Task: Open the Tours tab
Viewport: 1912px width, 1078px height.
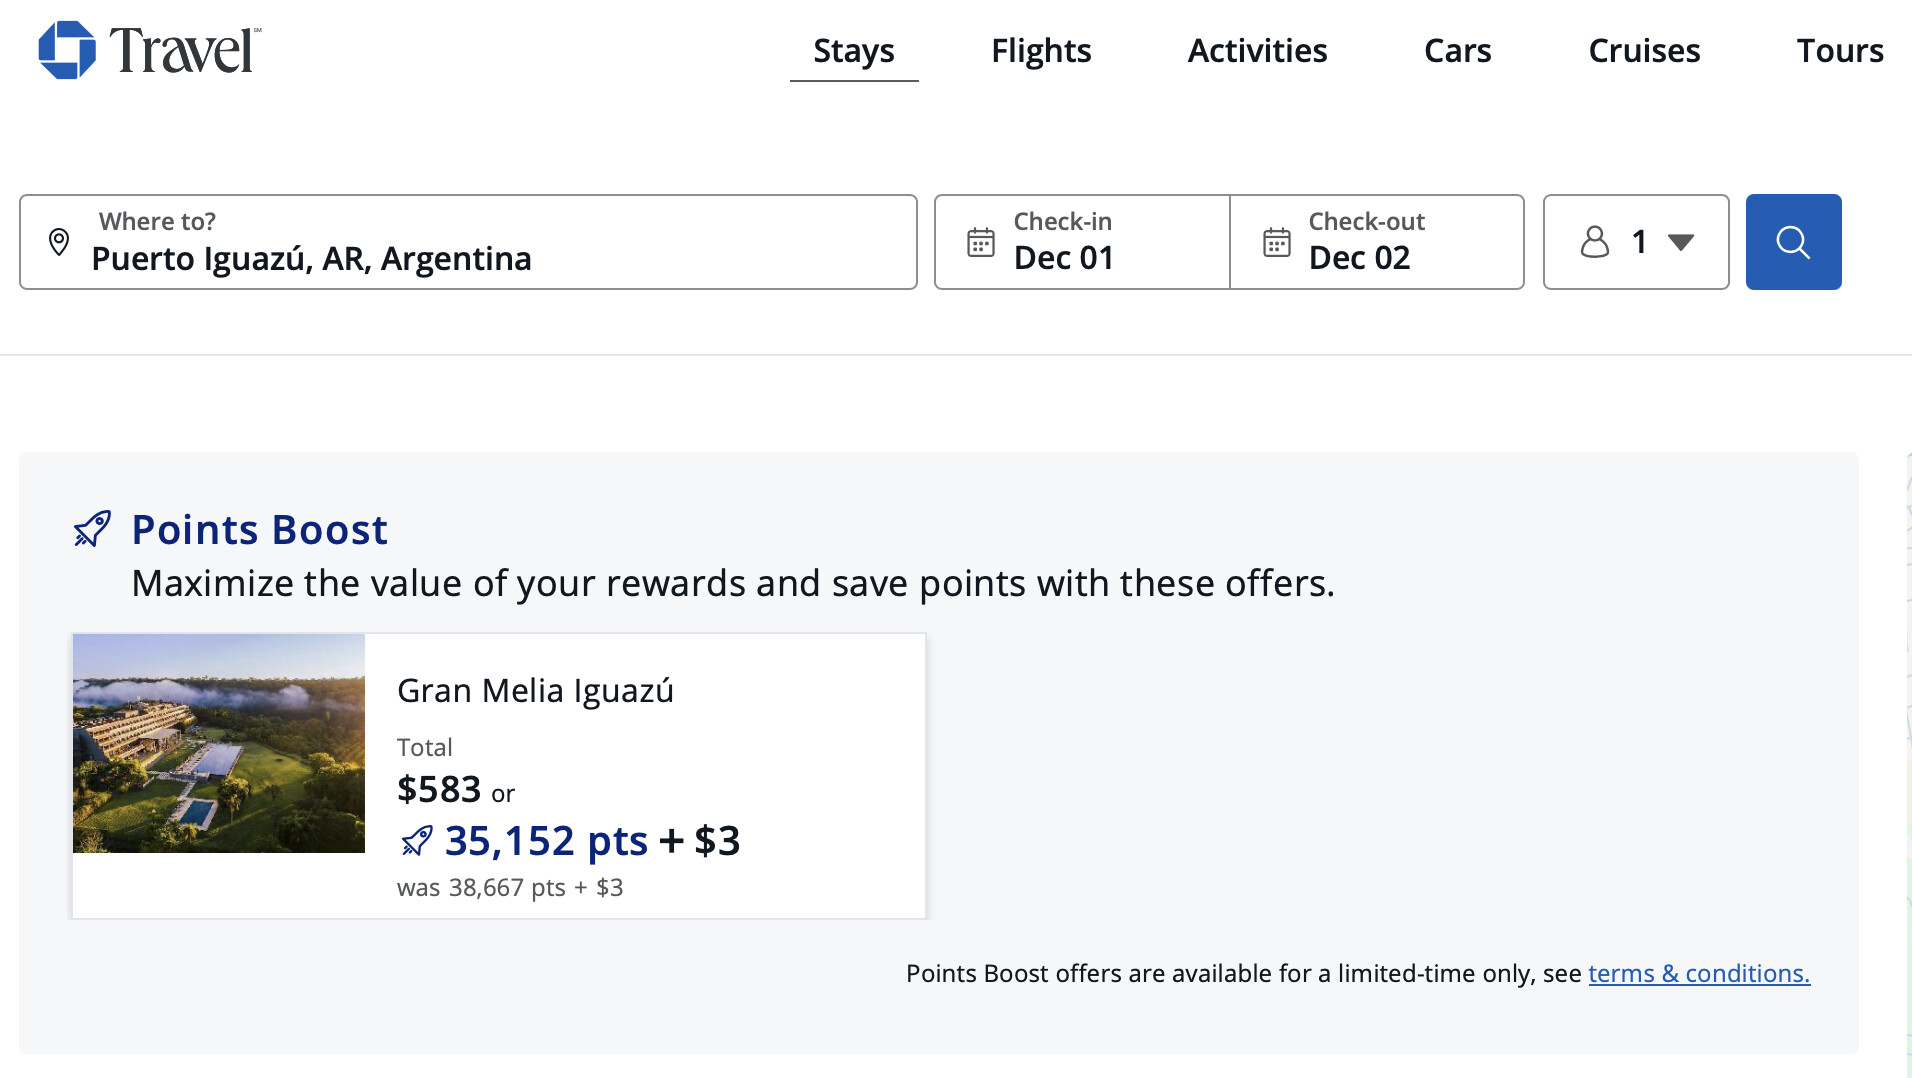Action: [1839, 51]
